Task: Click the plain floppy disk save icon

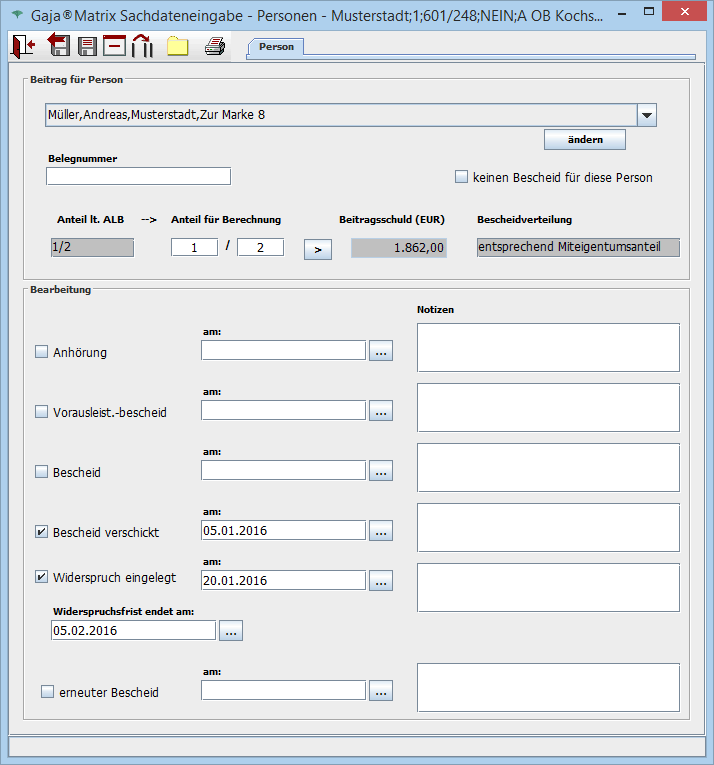Action: [87, 46]
